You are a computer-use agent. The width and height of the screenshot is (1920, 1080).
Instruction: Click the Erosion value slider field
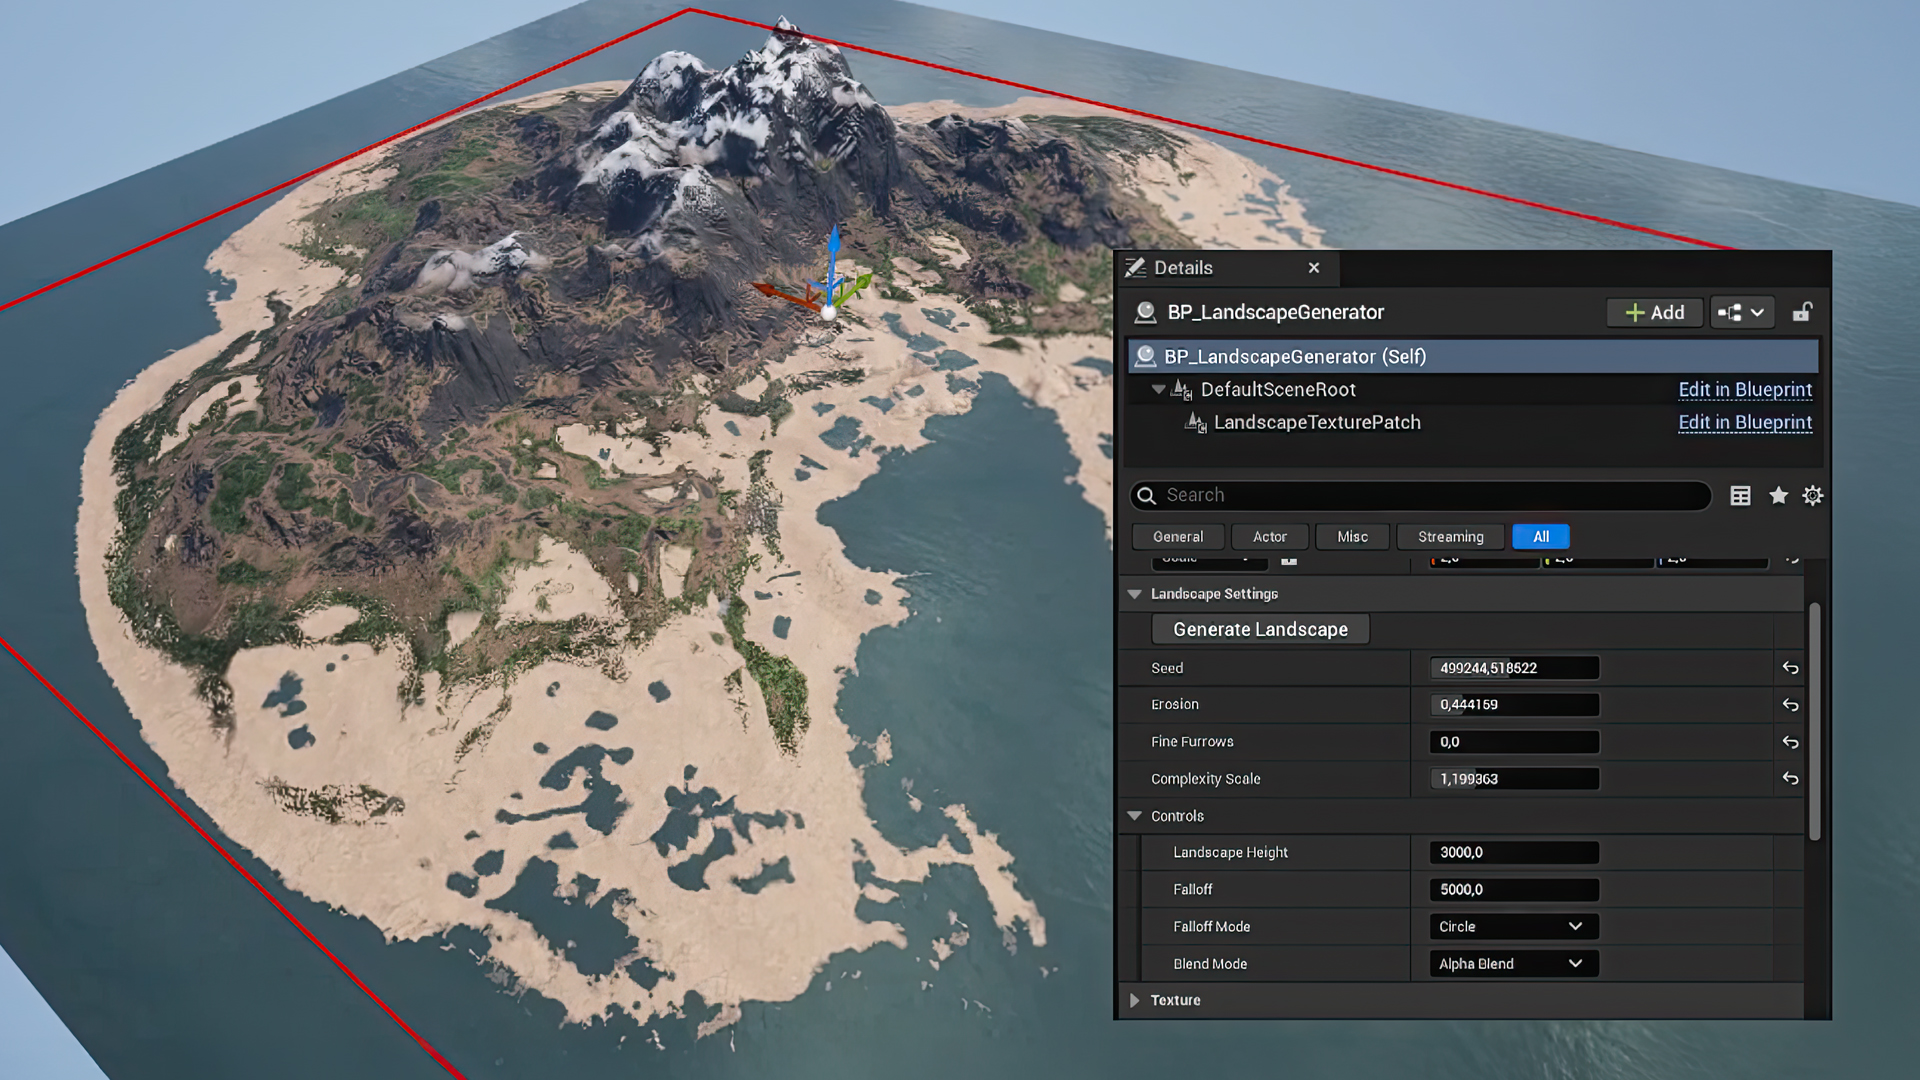pyautogui.click(x=1513, y=705)
